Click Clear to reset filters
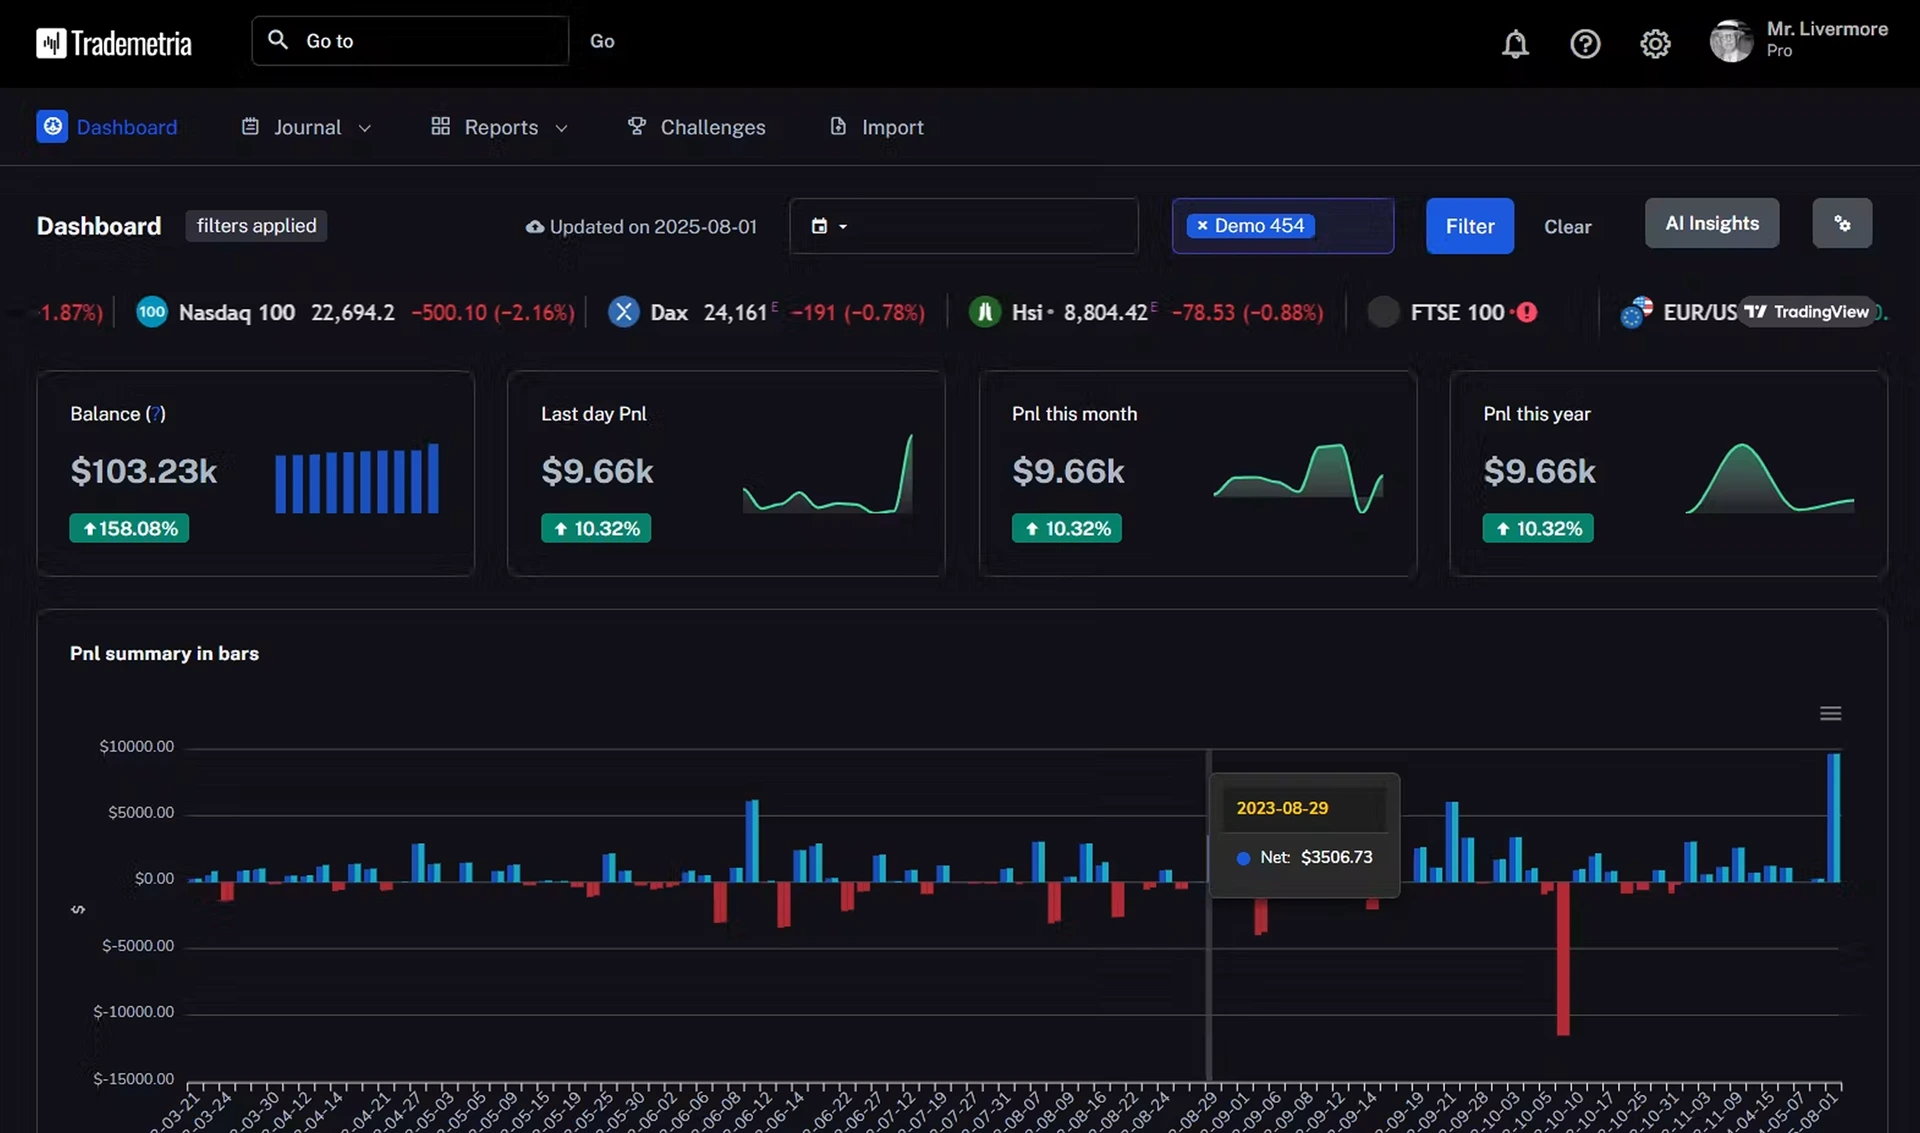Screen dimensions: 1920x1133 1567,227
